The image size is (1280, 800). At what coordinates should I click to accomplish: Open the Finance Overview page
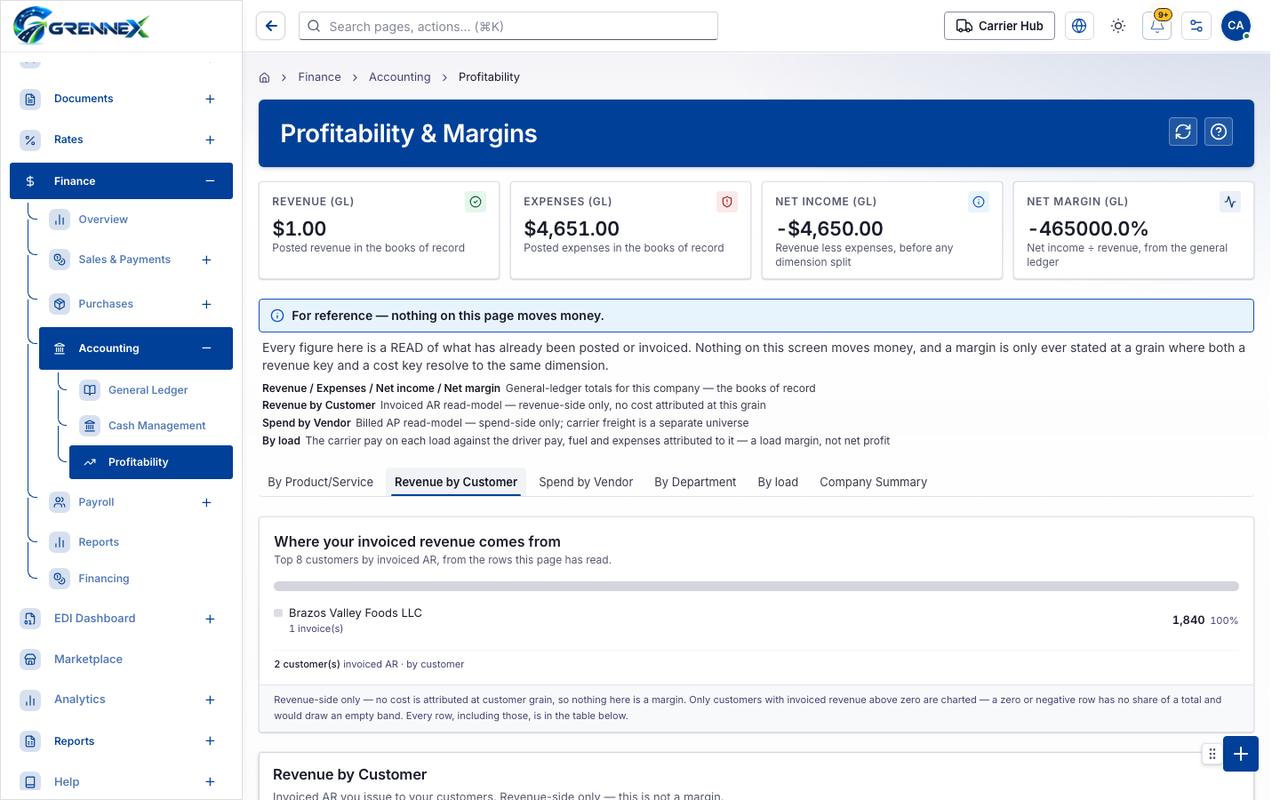coord(136,220)
